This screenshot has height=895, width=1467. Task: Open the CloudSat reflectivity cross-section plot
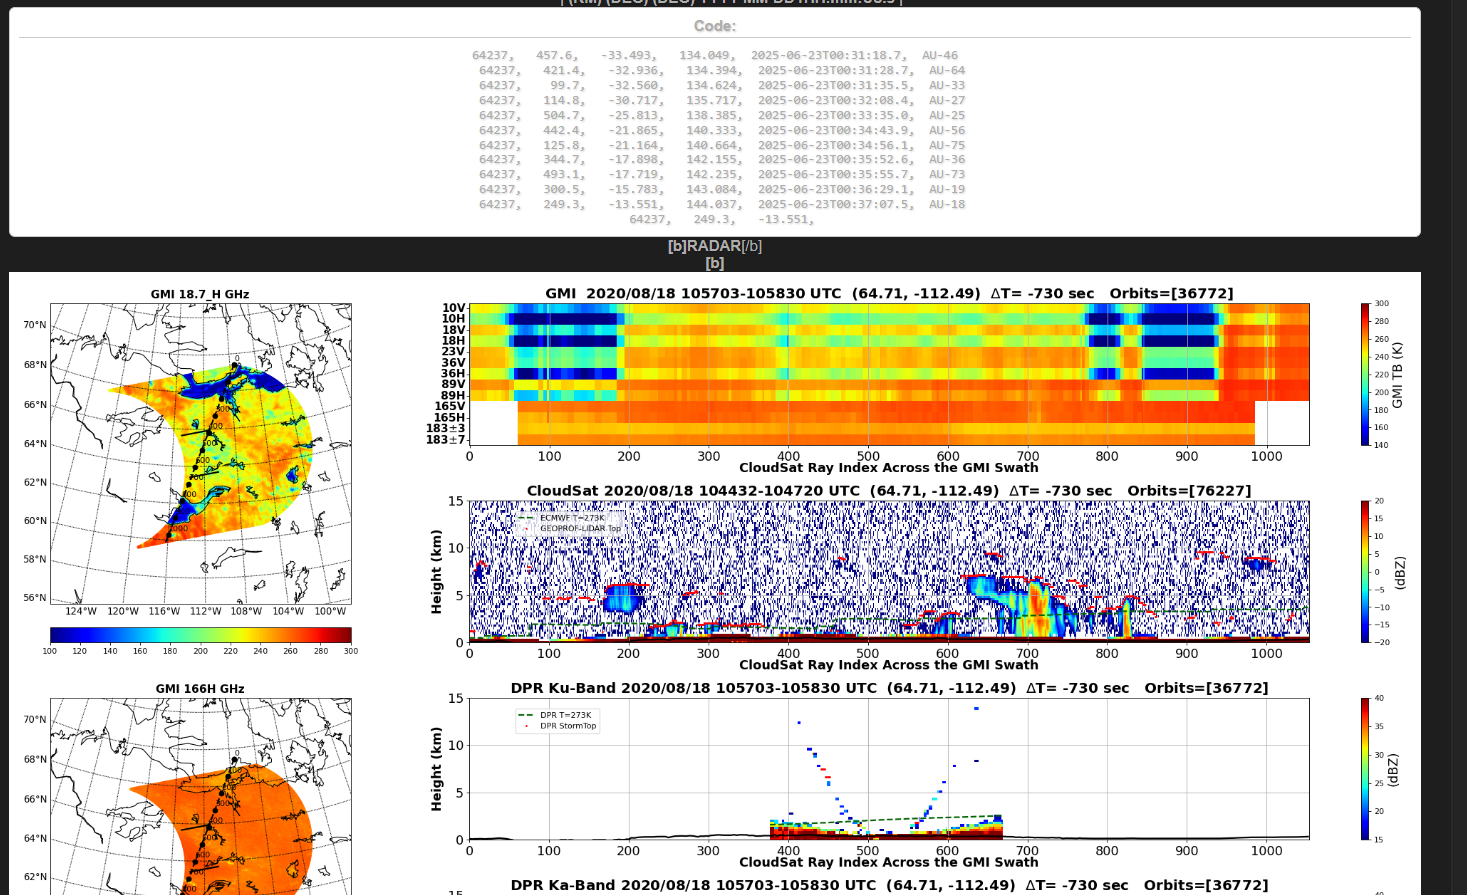[x=888, y=571]
